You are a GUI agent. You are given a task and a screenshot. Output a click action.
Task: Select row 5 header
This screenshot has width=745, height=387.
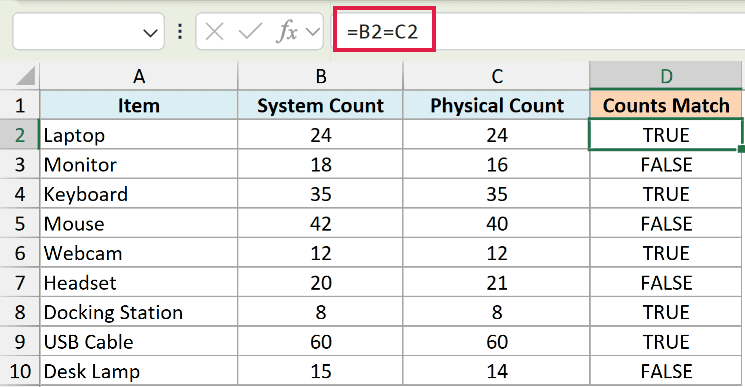[x=19, y=223]
